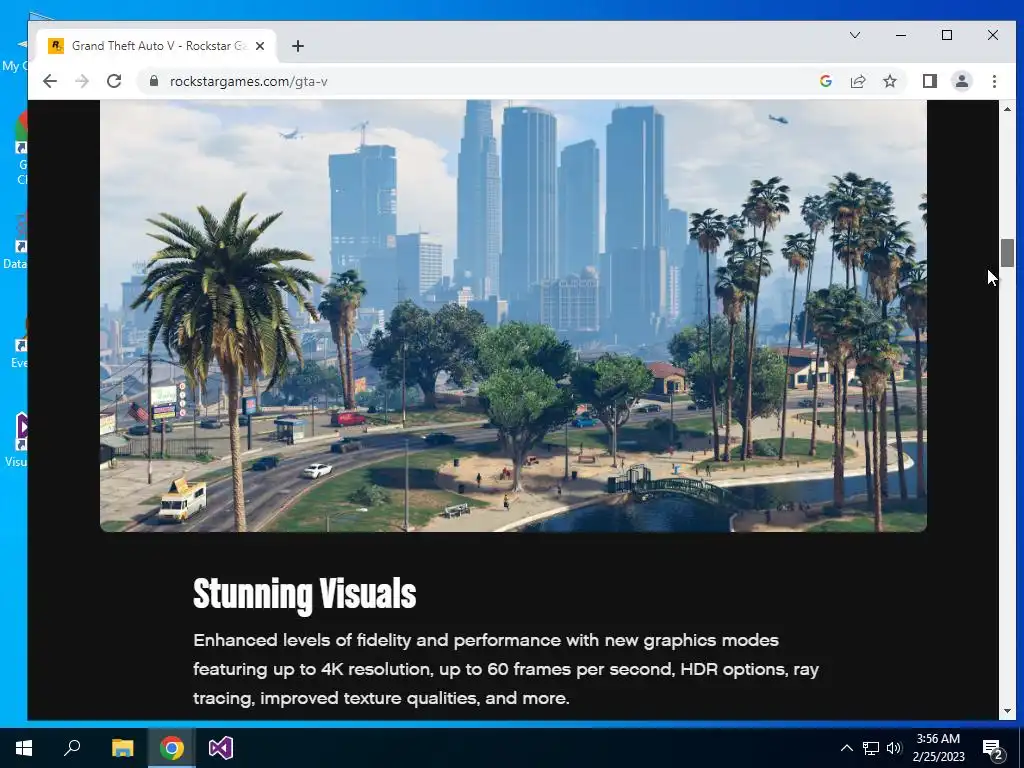Click the Enhanced levels of fidelity paragraph
Screen dimensions: 1024x768
[x=505, y=669]
